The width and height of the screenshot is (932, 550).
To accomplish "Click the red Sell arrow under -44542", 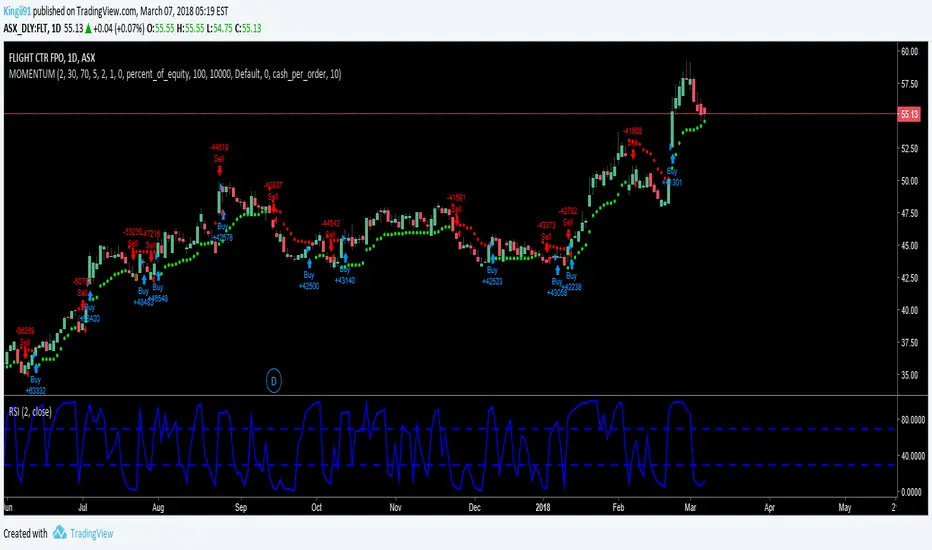I will 331,246.
